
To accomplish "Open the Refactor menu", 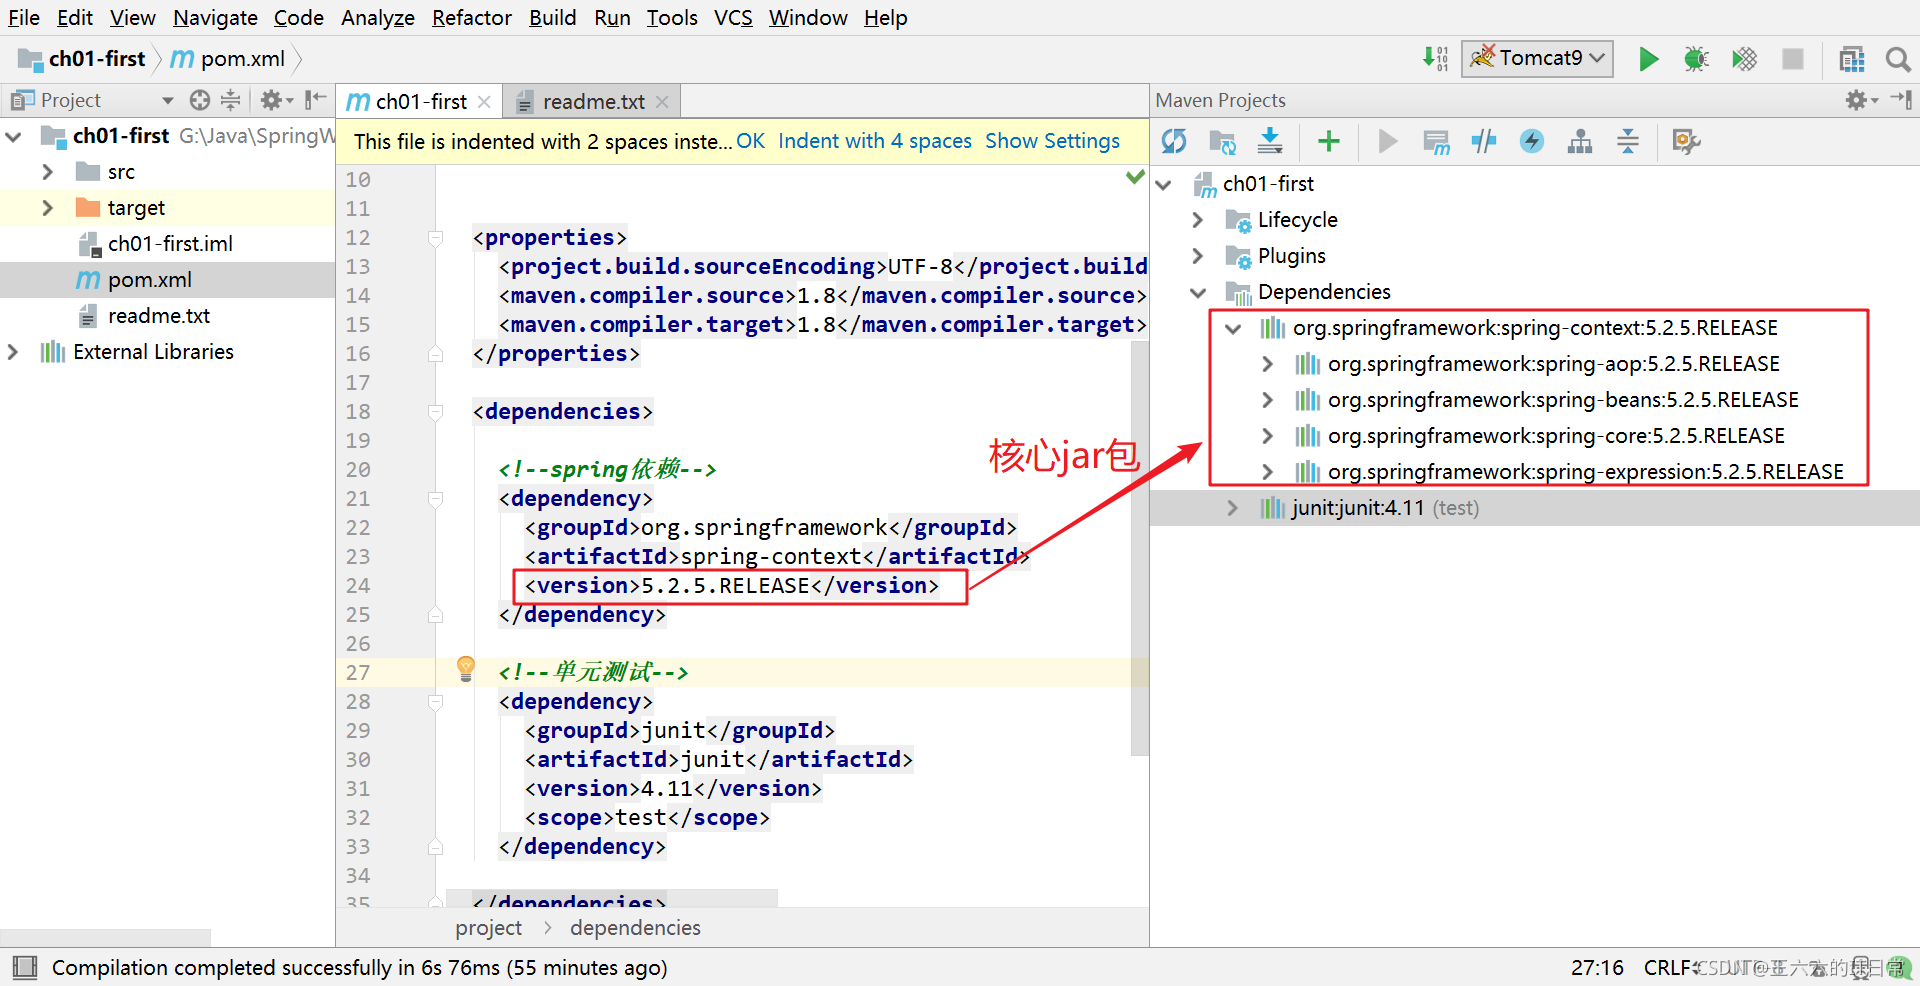I will coord(472,18).
